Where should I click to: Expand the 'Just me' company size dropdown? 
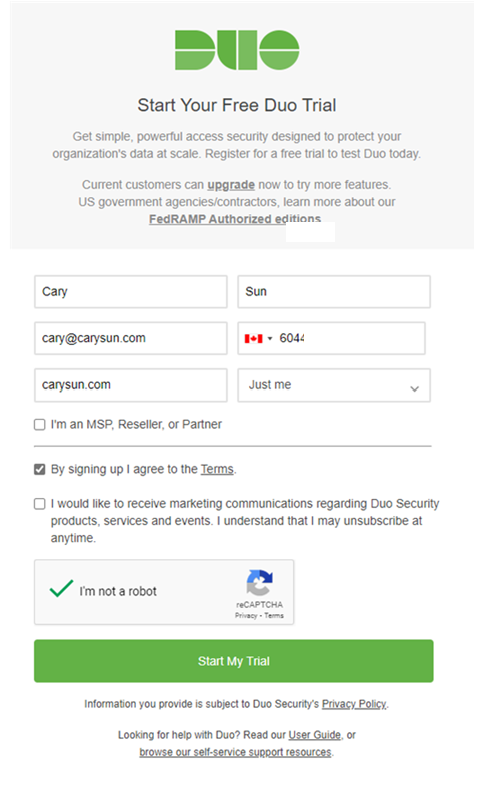334,385
